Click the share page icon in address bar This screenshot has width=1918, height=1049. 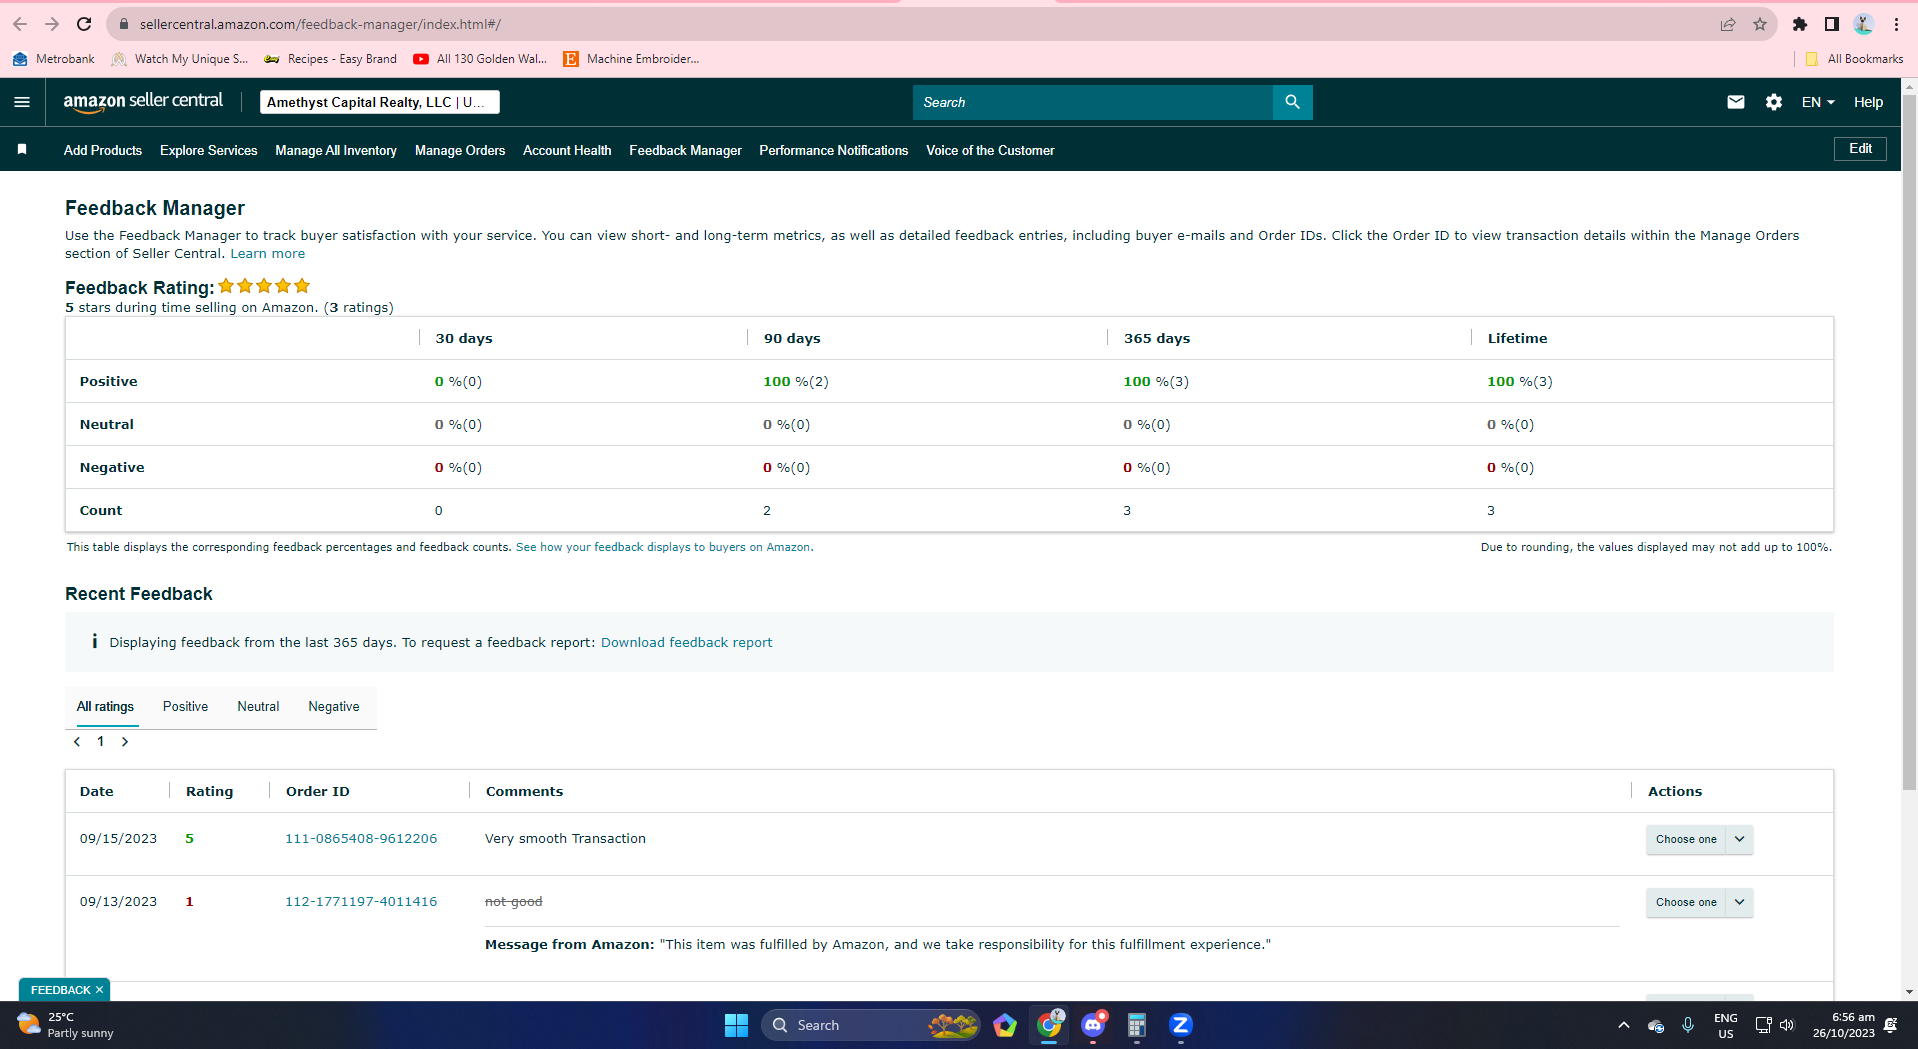pos(1728,24)
